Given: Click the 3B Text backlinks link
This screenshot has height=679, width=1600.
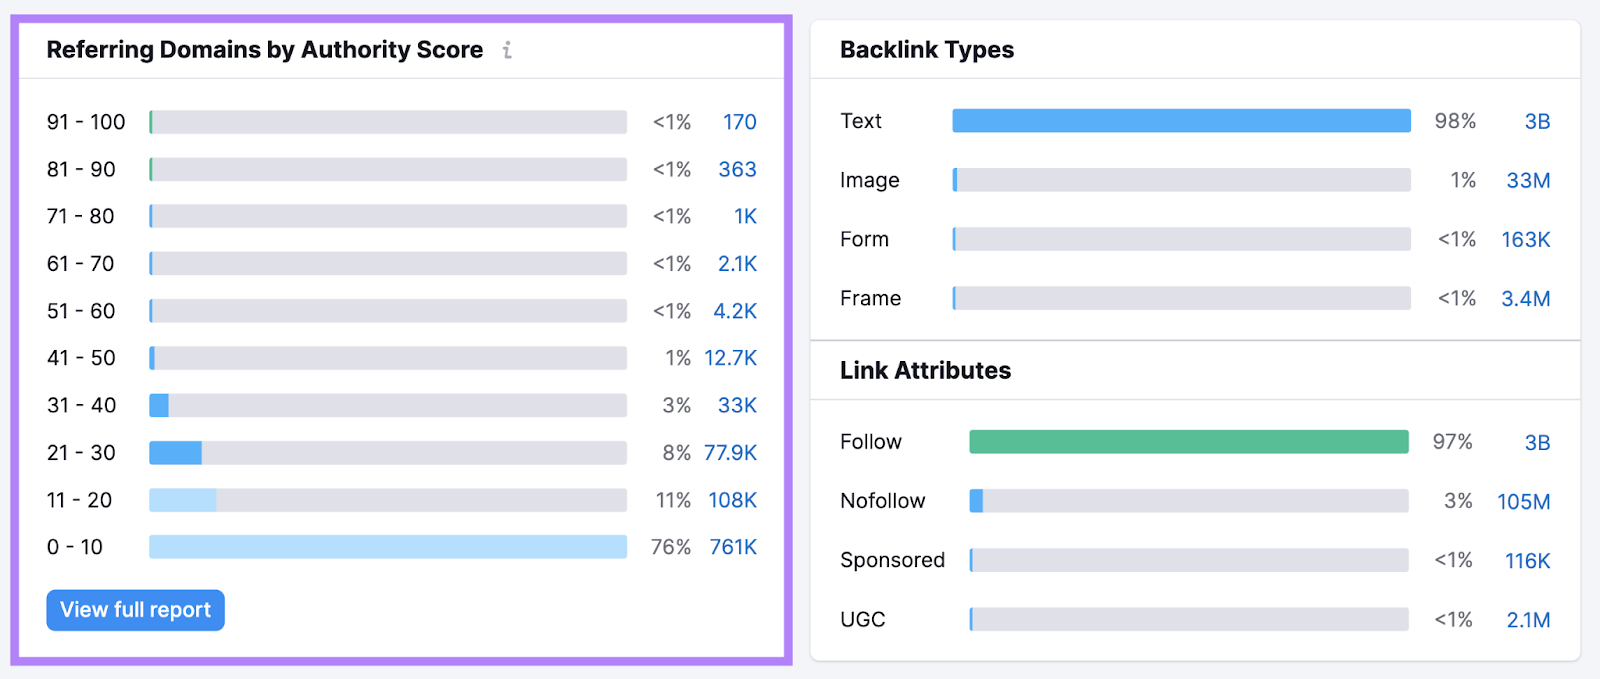Looking at the screenshot, I should pyautogui.click(x=1538, y=121).
